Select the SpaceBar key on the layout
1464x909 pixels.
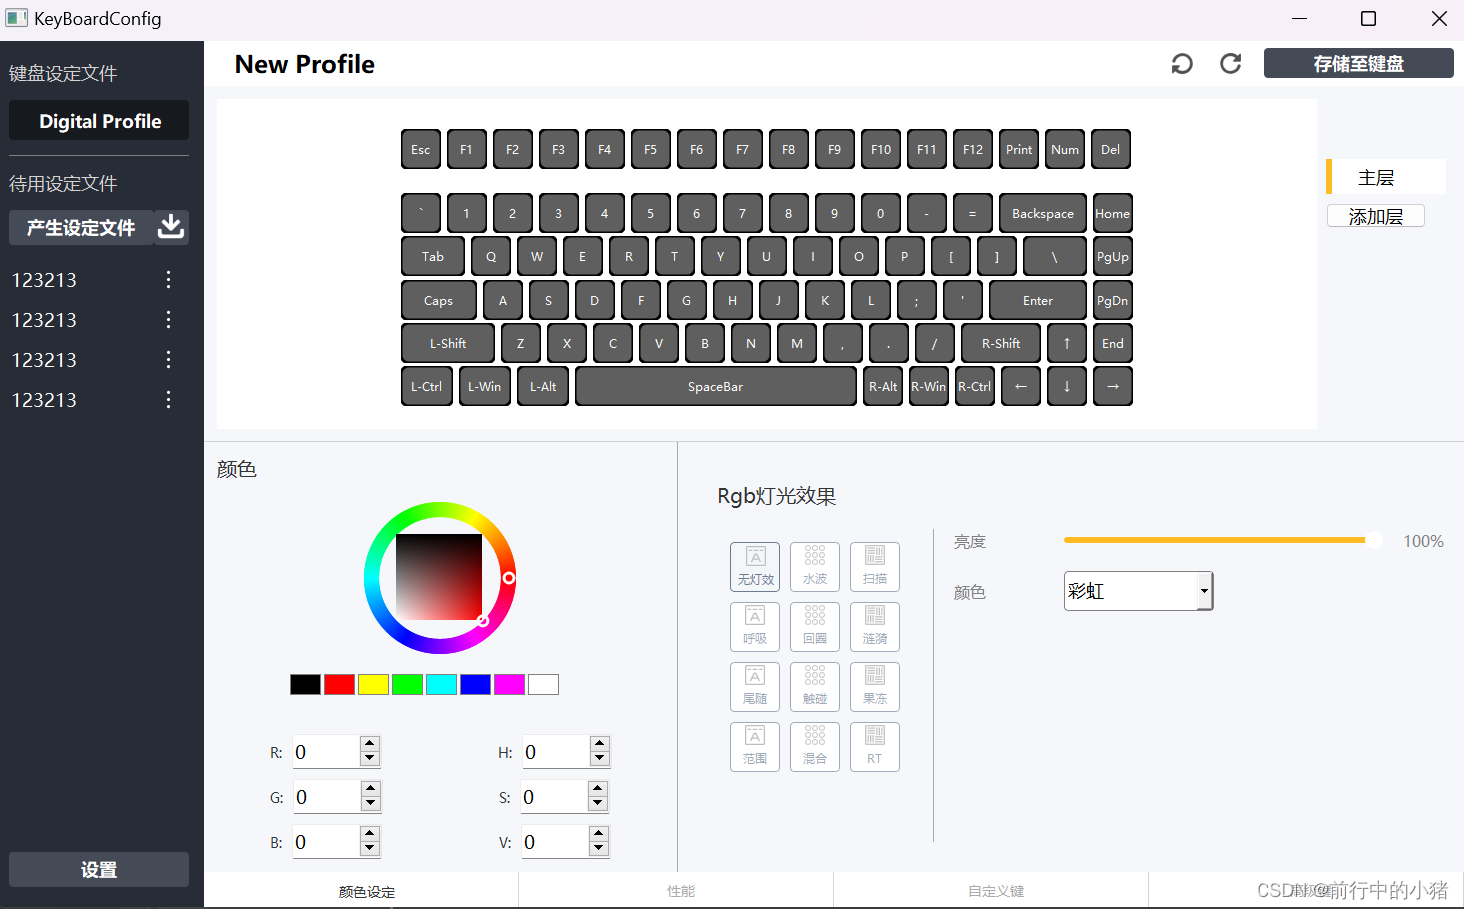[716, 386]
